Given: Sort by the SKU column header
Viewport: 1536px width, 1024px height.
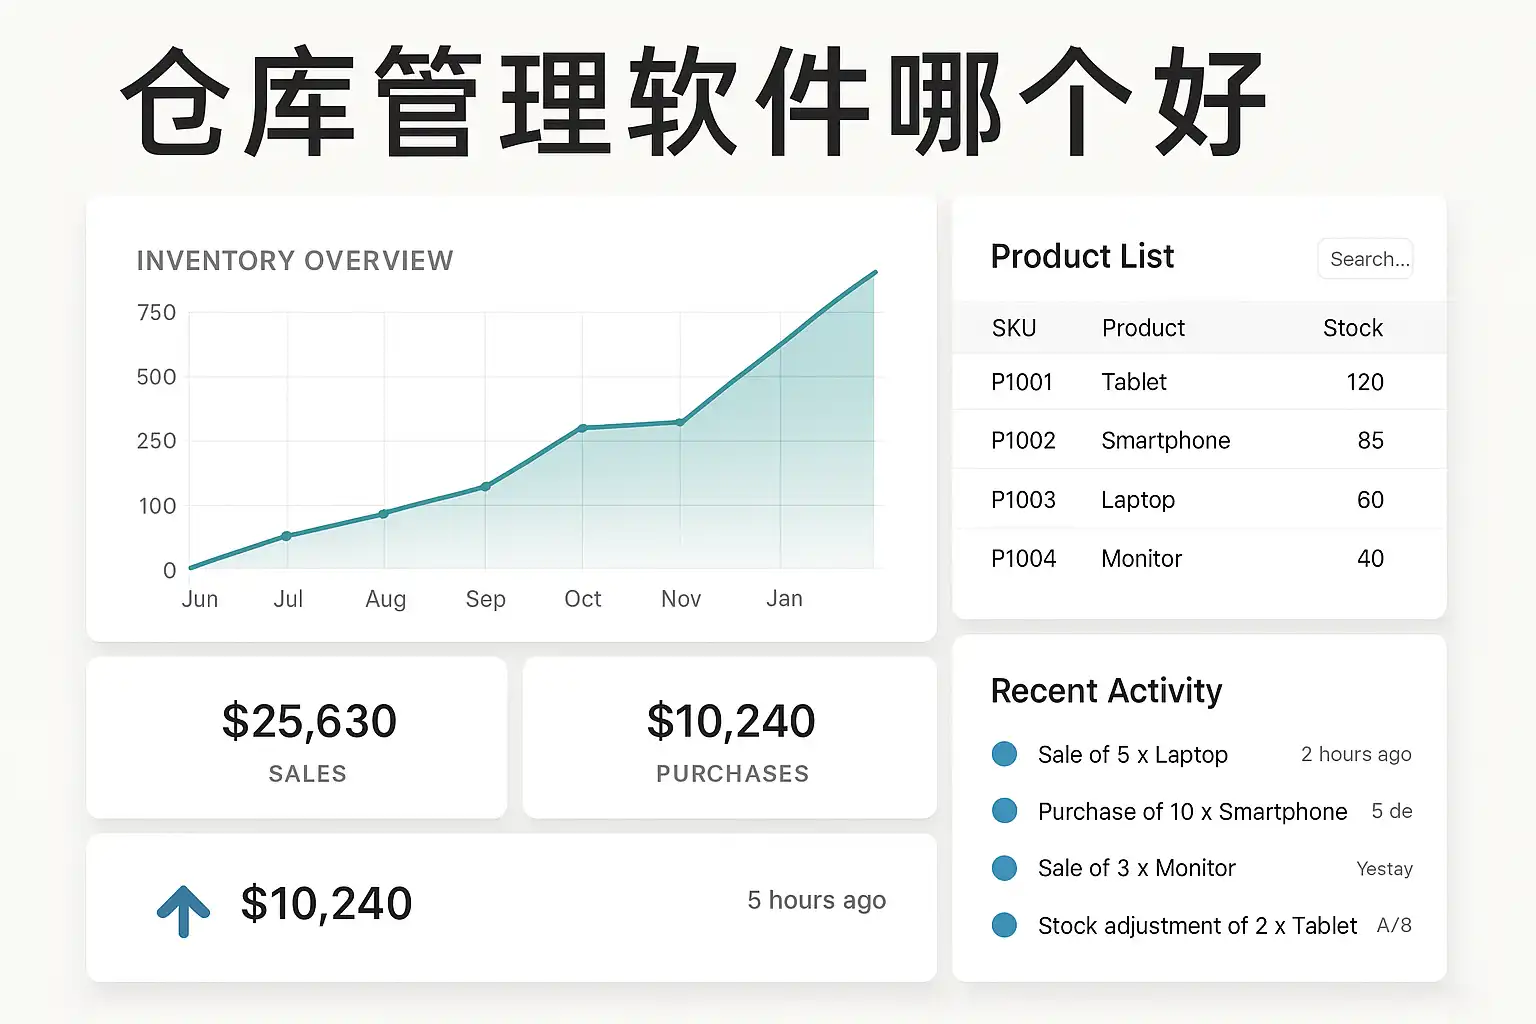Looking at the screenshot, I should tap(1013, 328).
